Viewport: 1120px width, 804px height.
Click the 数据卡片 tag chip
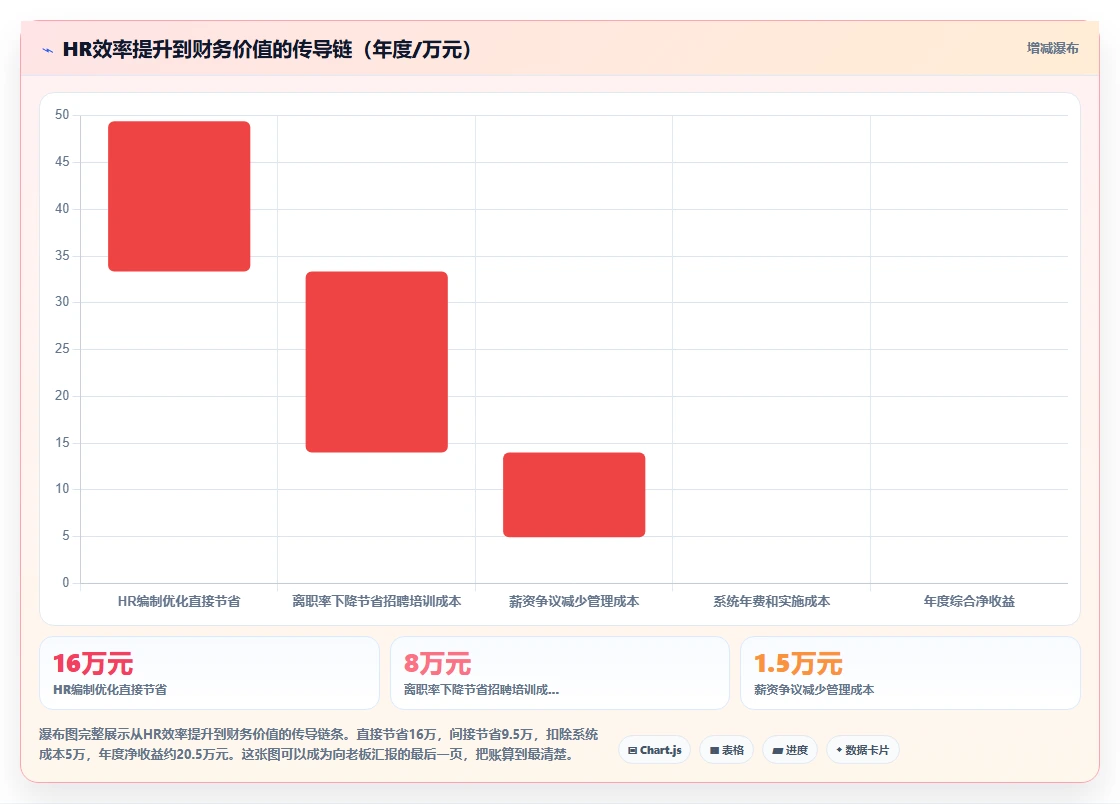(863, 750)
